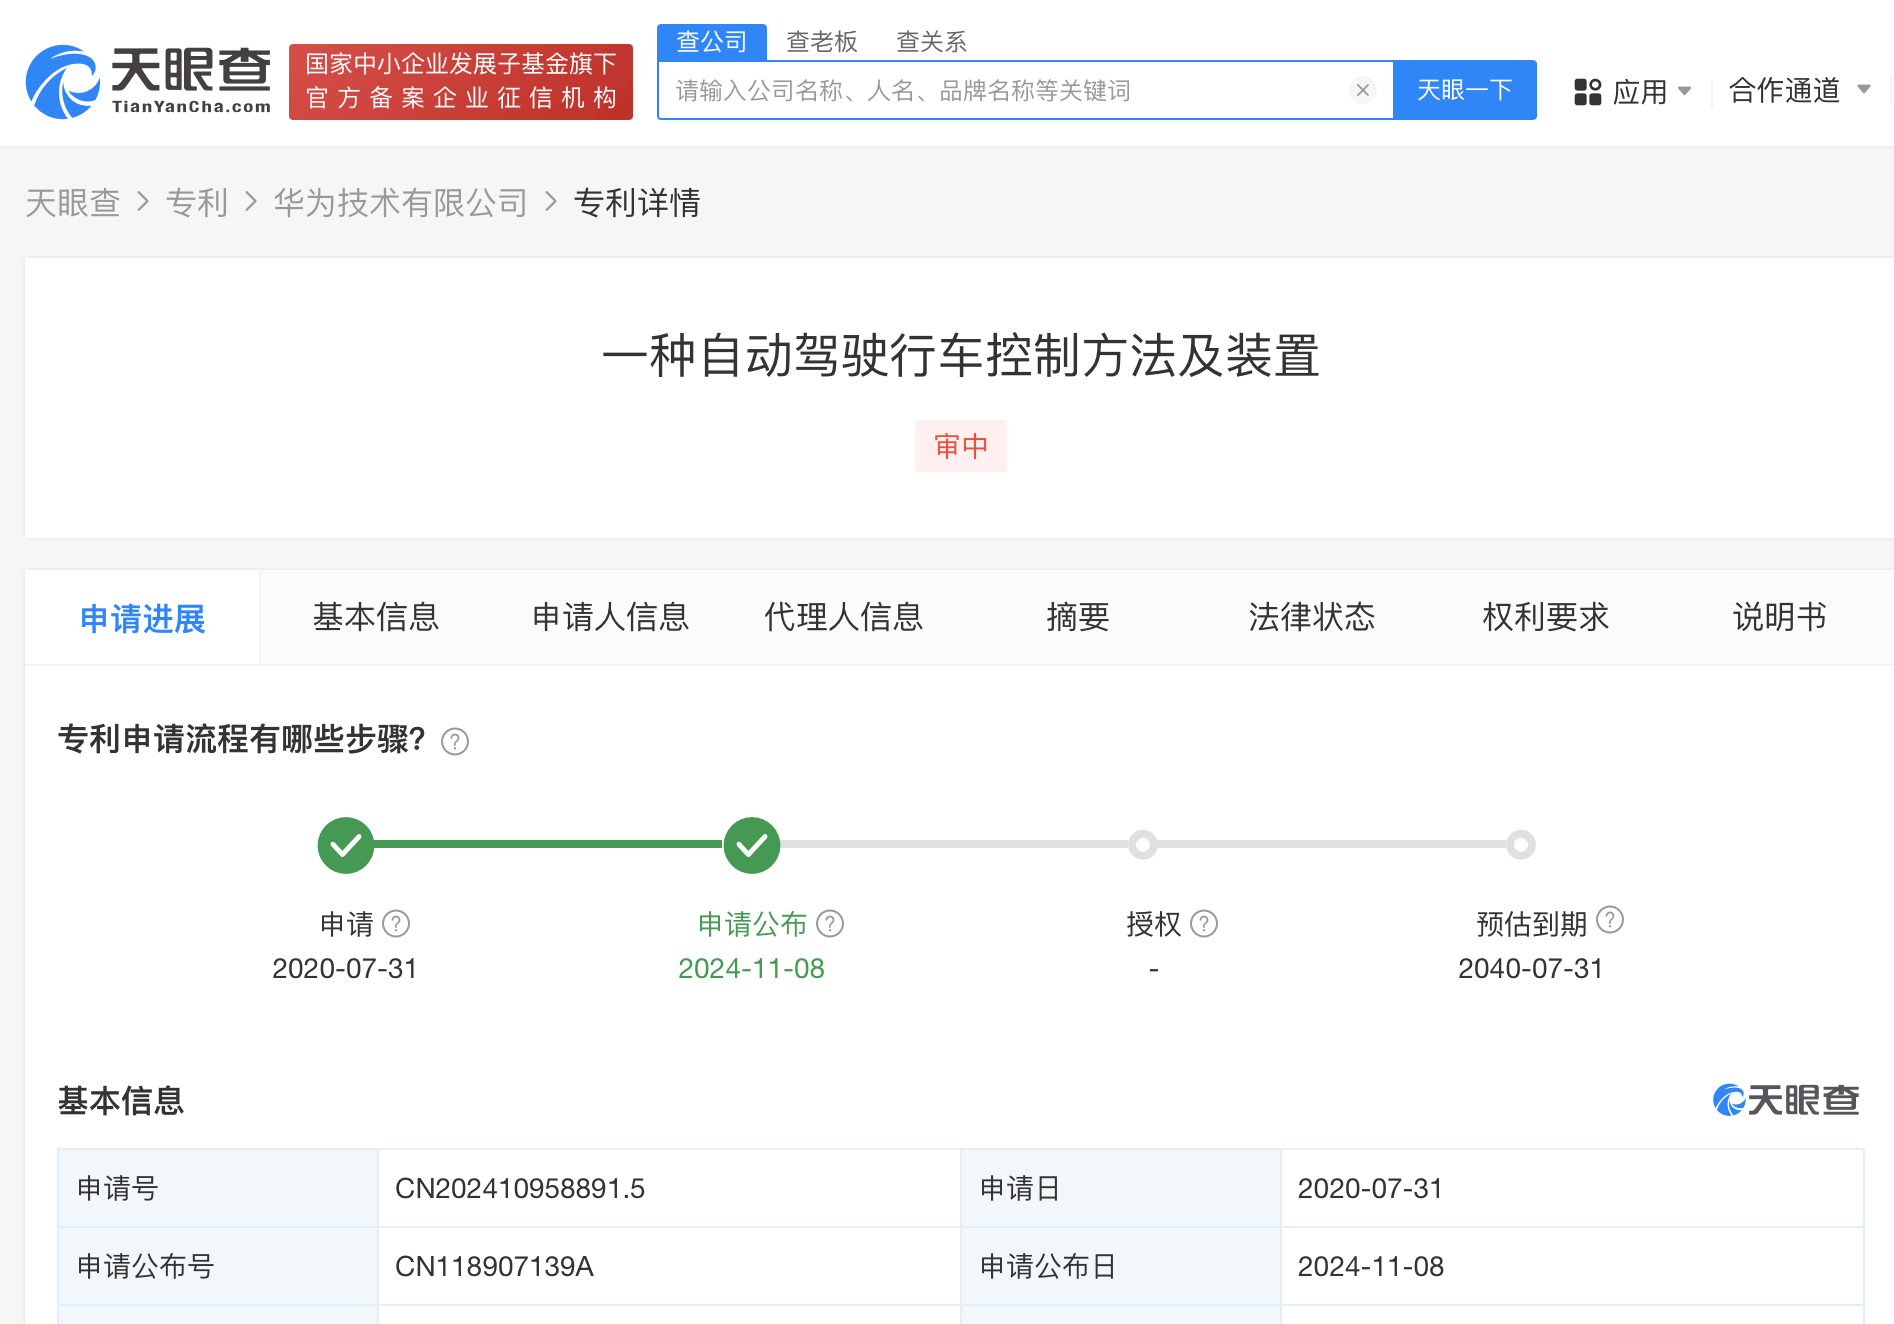Open the 天眼查 breadcrumb link

tap(73, 203)
